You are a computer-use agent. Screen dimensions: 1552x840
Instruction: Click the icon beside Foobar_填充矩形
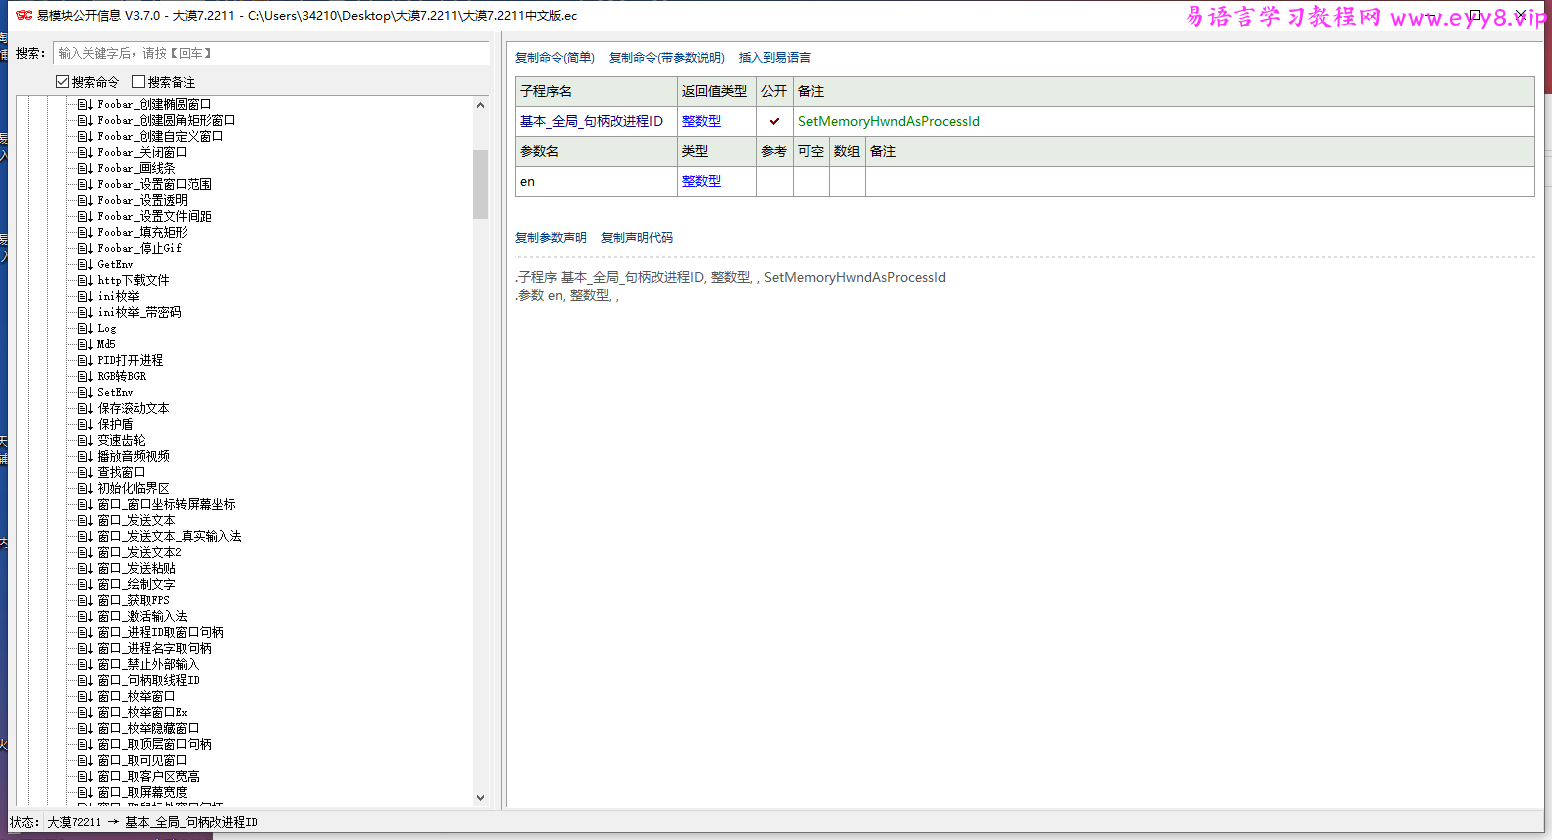click(x=85, y=232)
